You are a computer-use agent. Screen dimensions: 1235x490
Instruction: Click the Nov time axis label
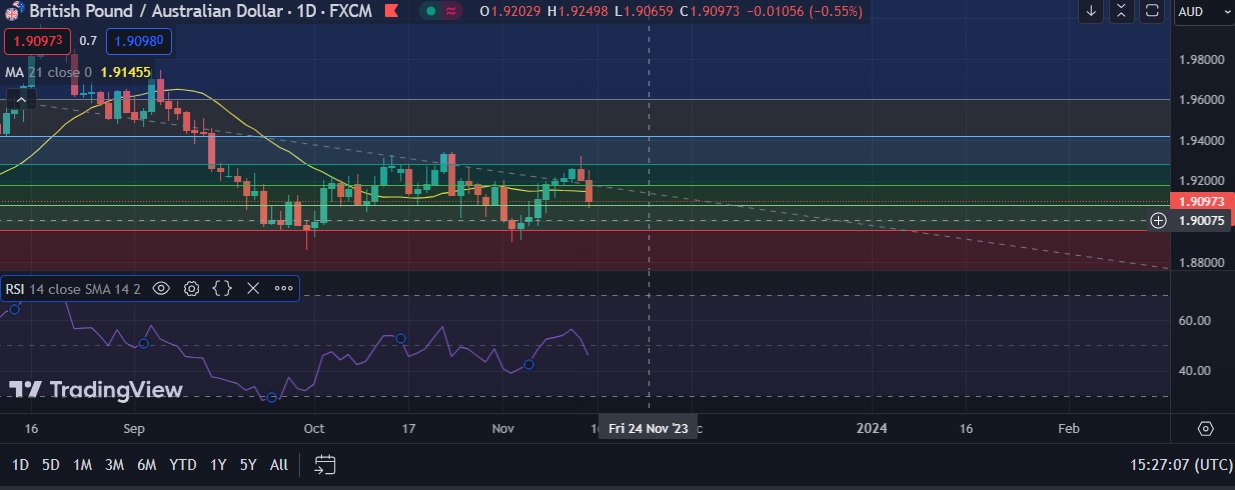(x=503, y=428)
